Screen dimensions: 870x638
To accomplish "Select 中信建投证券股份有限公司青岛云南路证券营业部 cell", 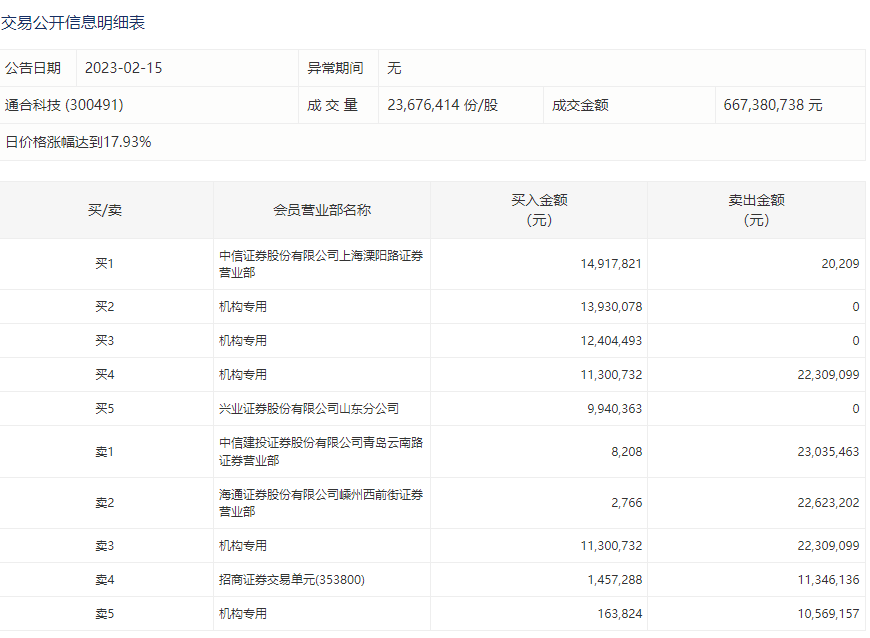I will [x=321, y=452].
